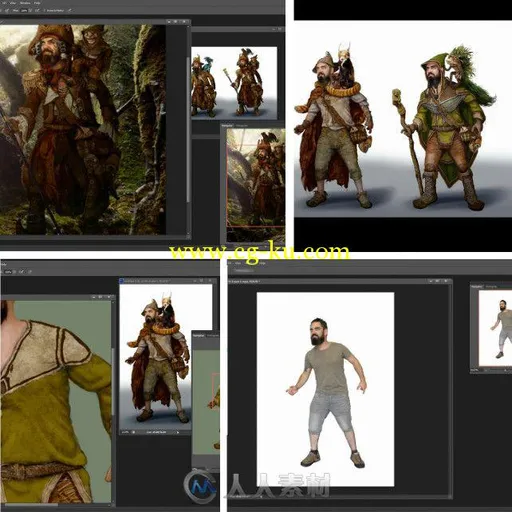
Task: Open the Window menu above the forest painting
Action: coord(25,3)
